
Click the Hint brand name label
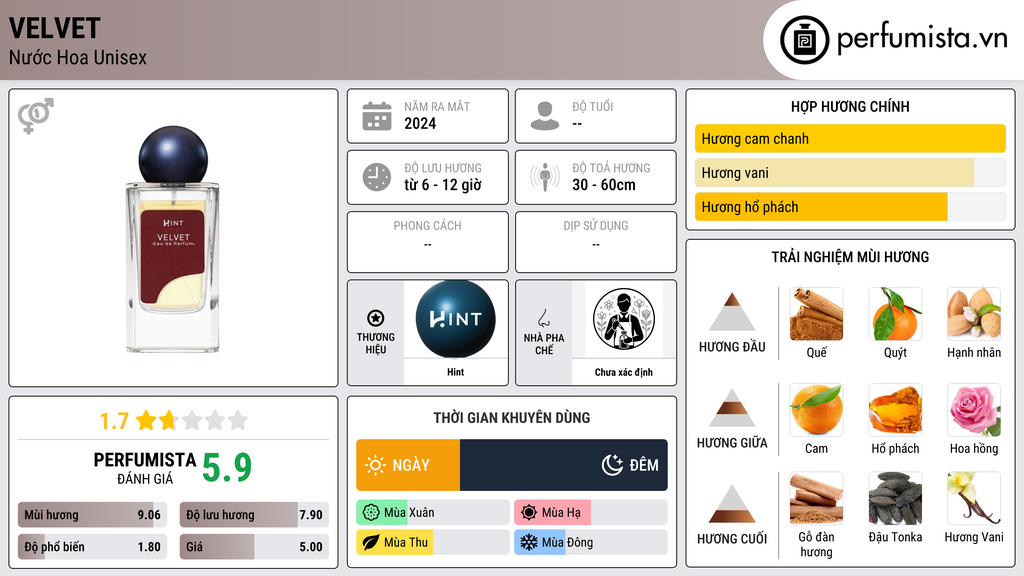[455, 372]
